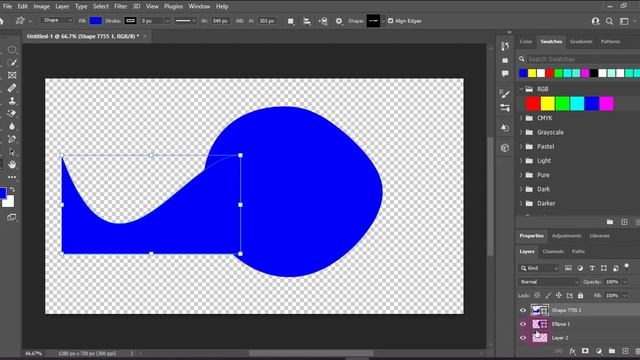Toggle the shape layer filter

point(604,268)
